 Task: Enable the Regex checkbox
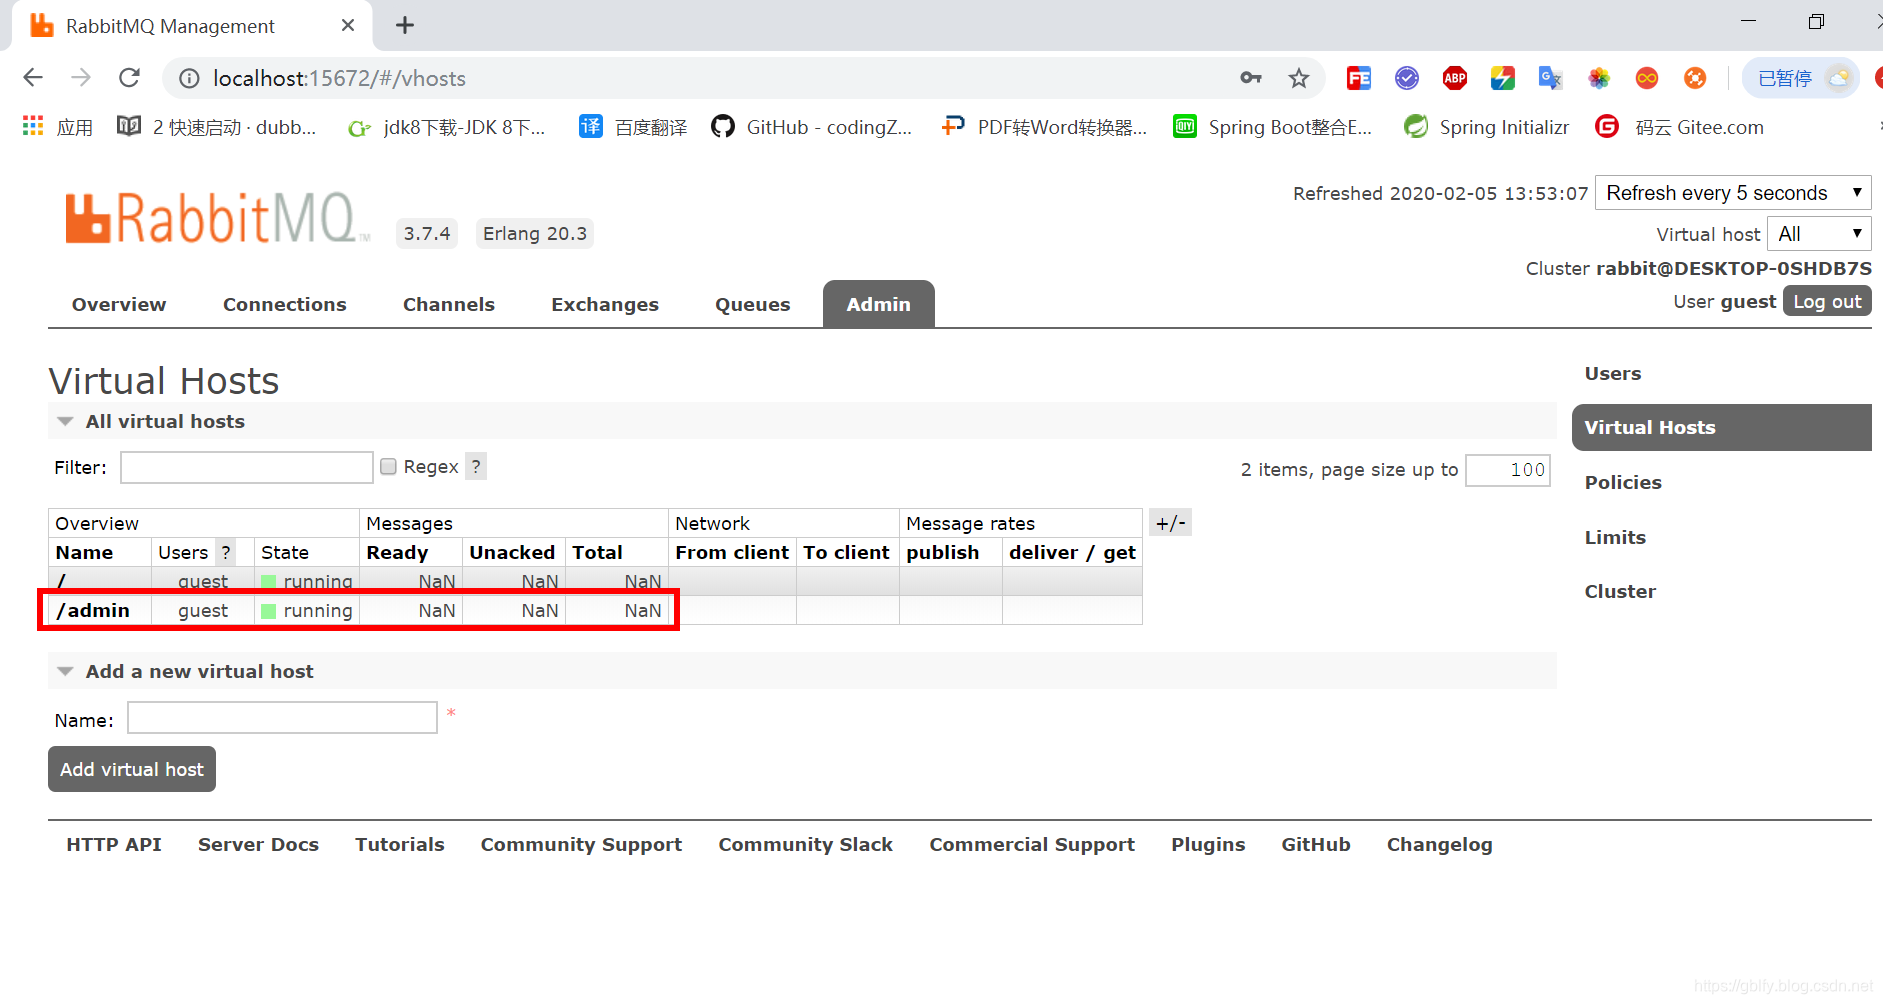tap(389, 466)
